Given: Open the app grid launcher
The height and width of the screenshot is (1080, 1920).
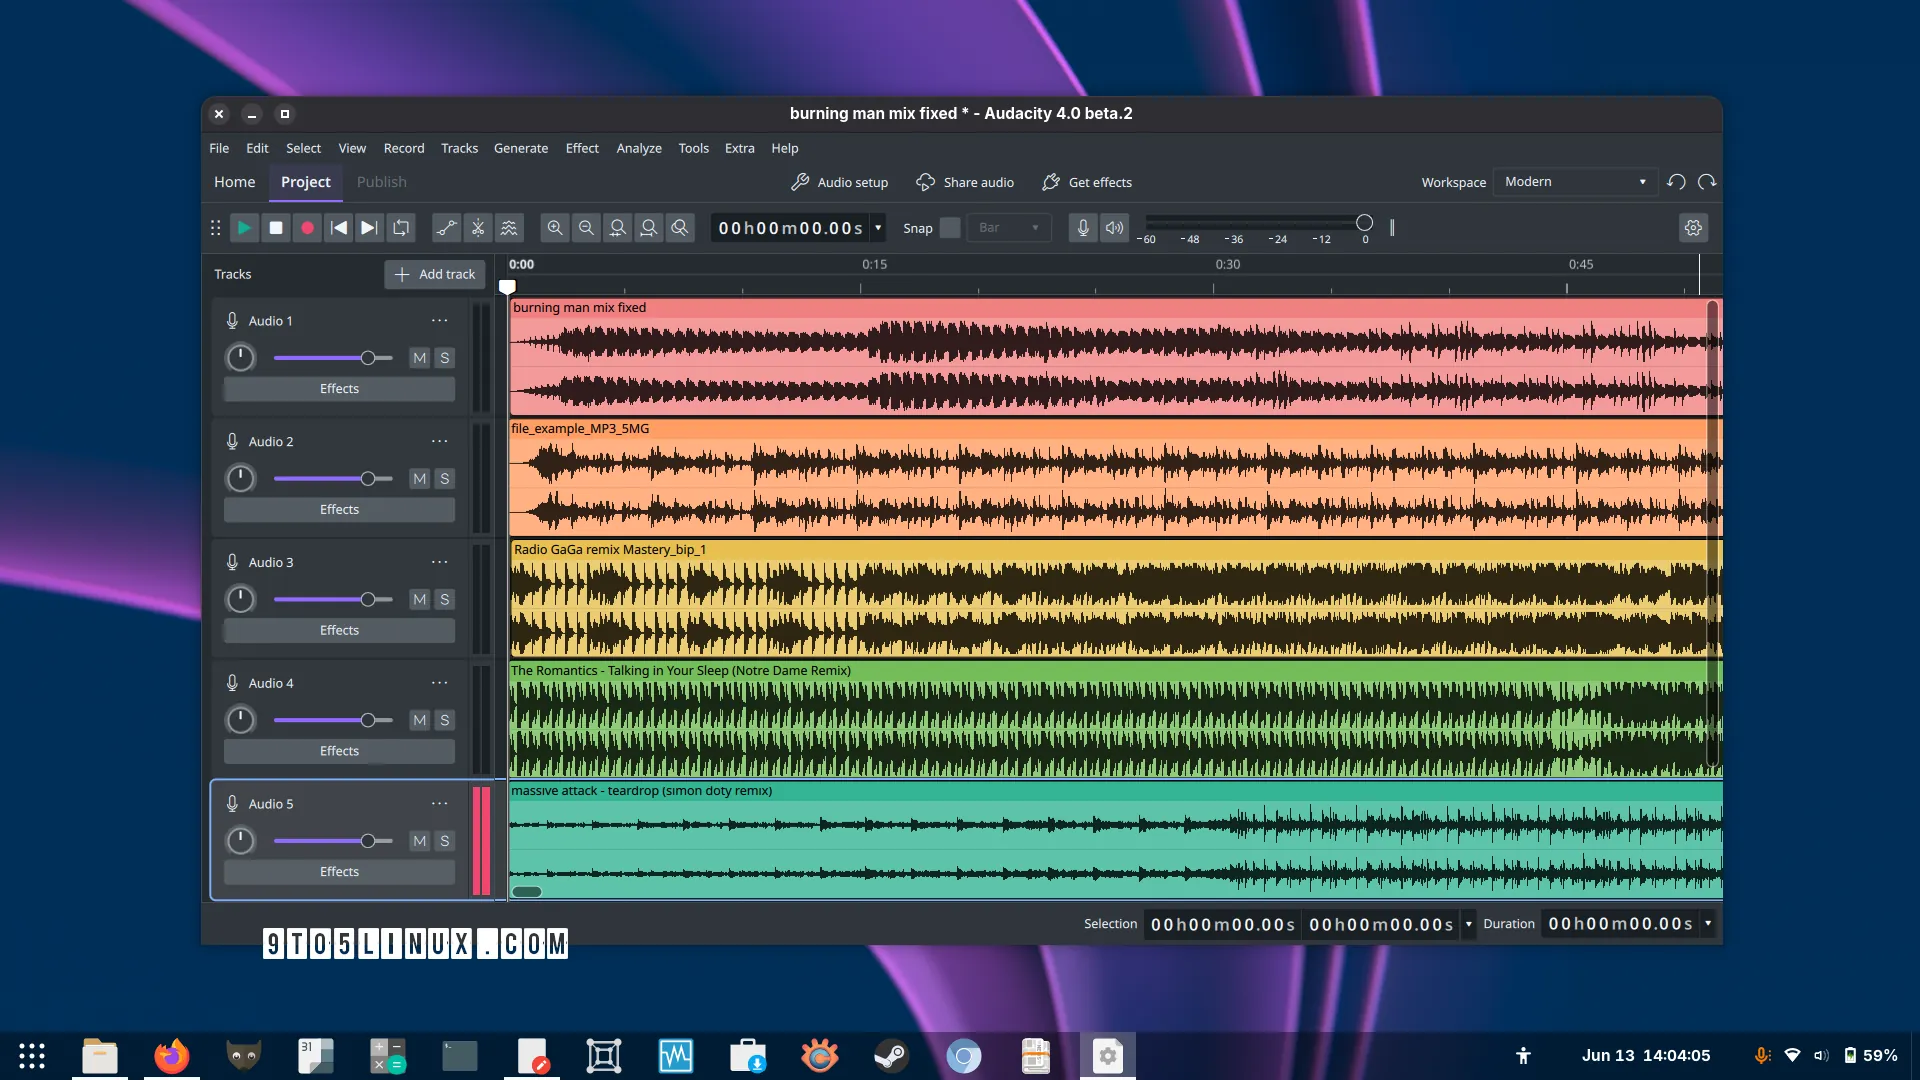Looking at the screenshot, I should click(32, 1056).
